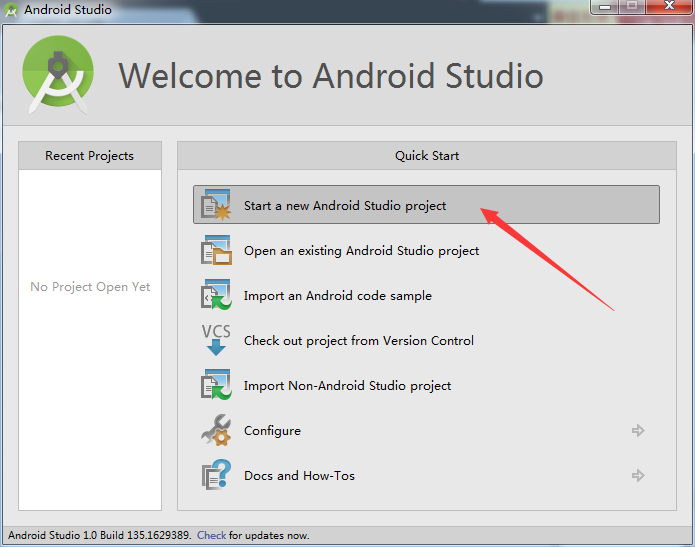695x547 pixels.
Task: Click the large Android Studio logo
Action: (58, 74)
